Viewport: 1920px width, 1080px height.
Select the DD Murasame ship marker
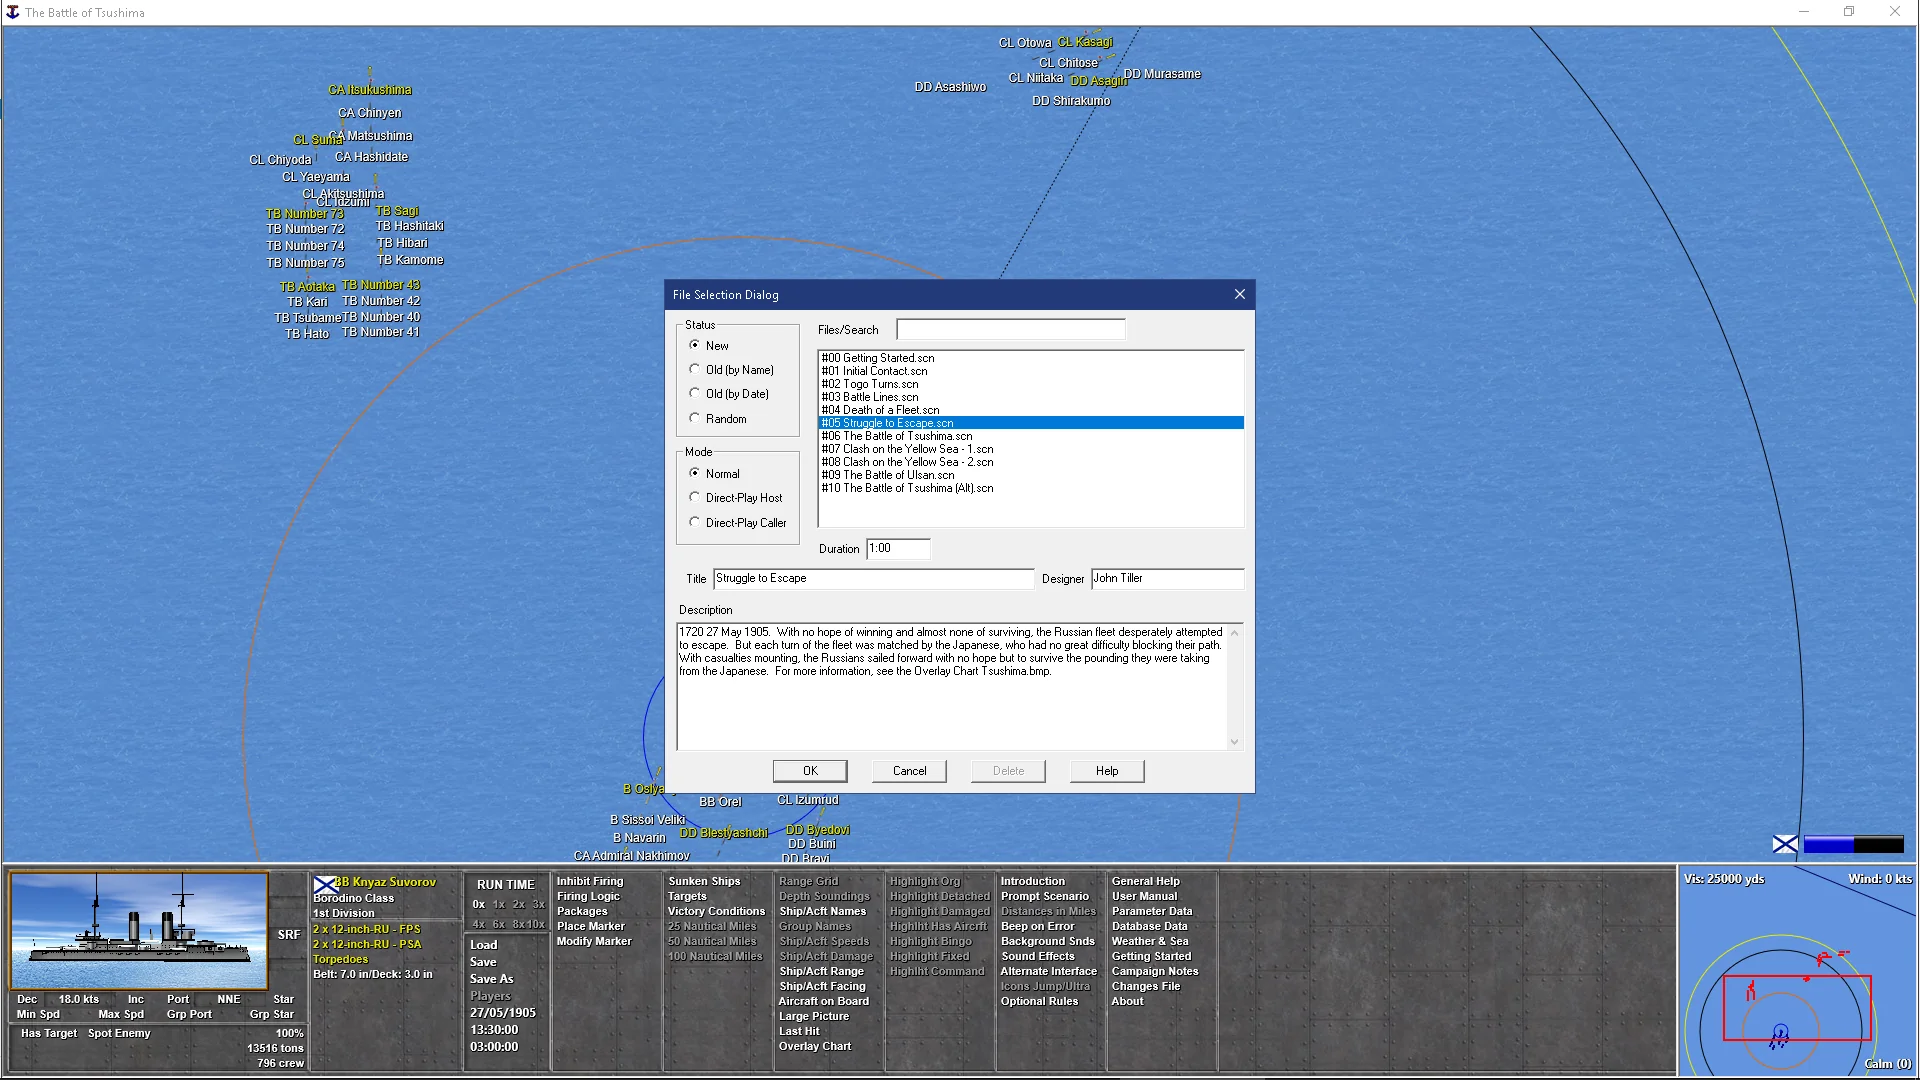[1162, 74]
